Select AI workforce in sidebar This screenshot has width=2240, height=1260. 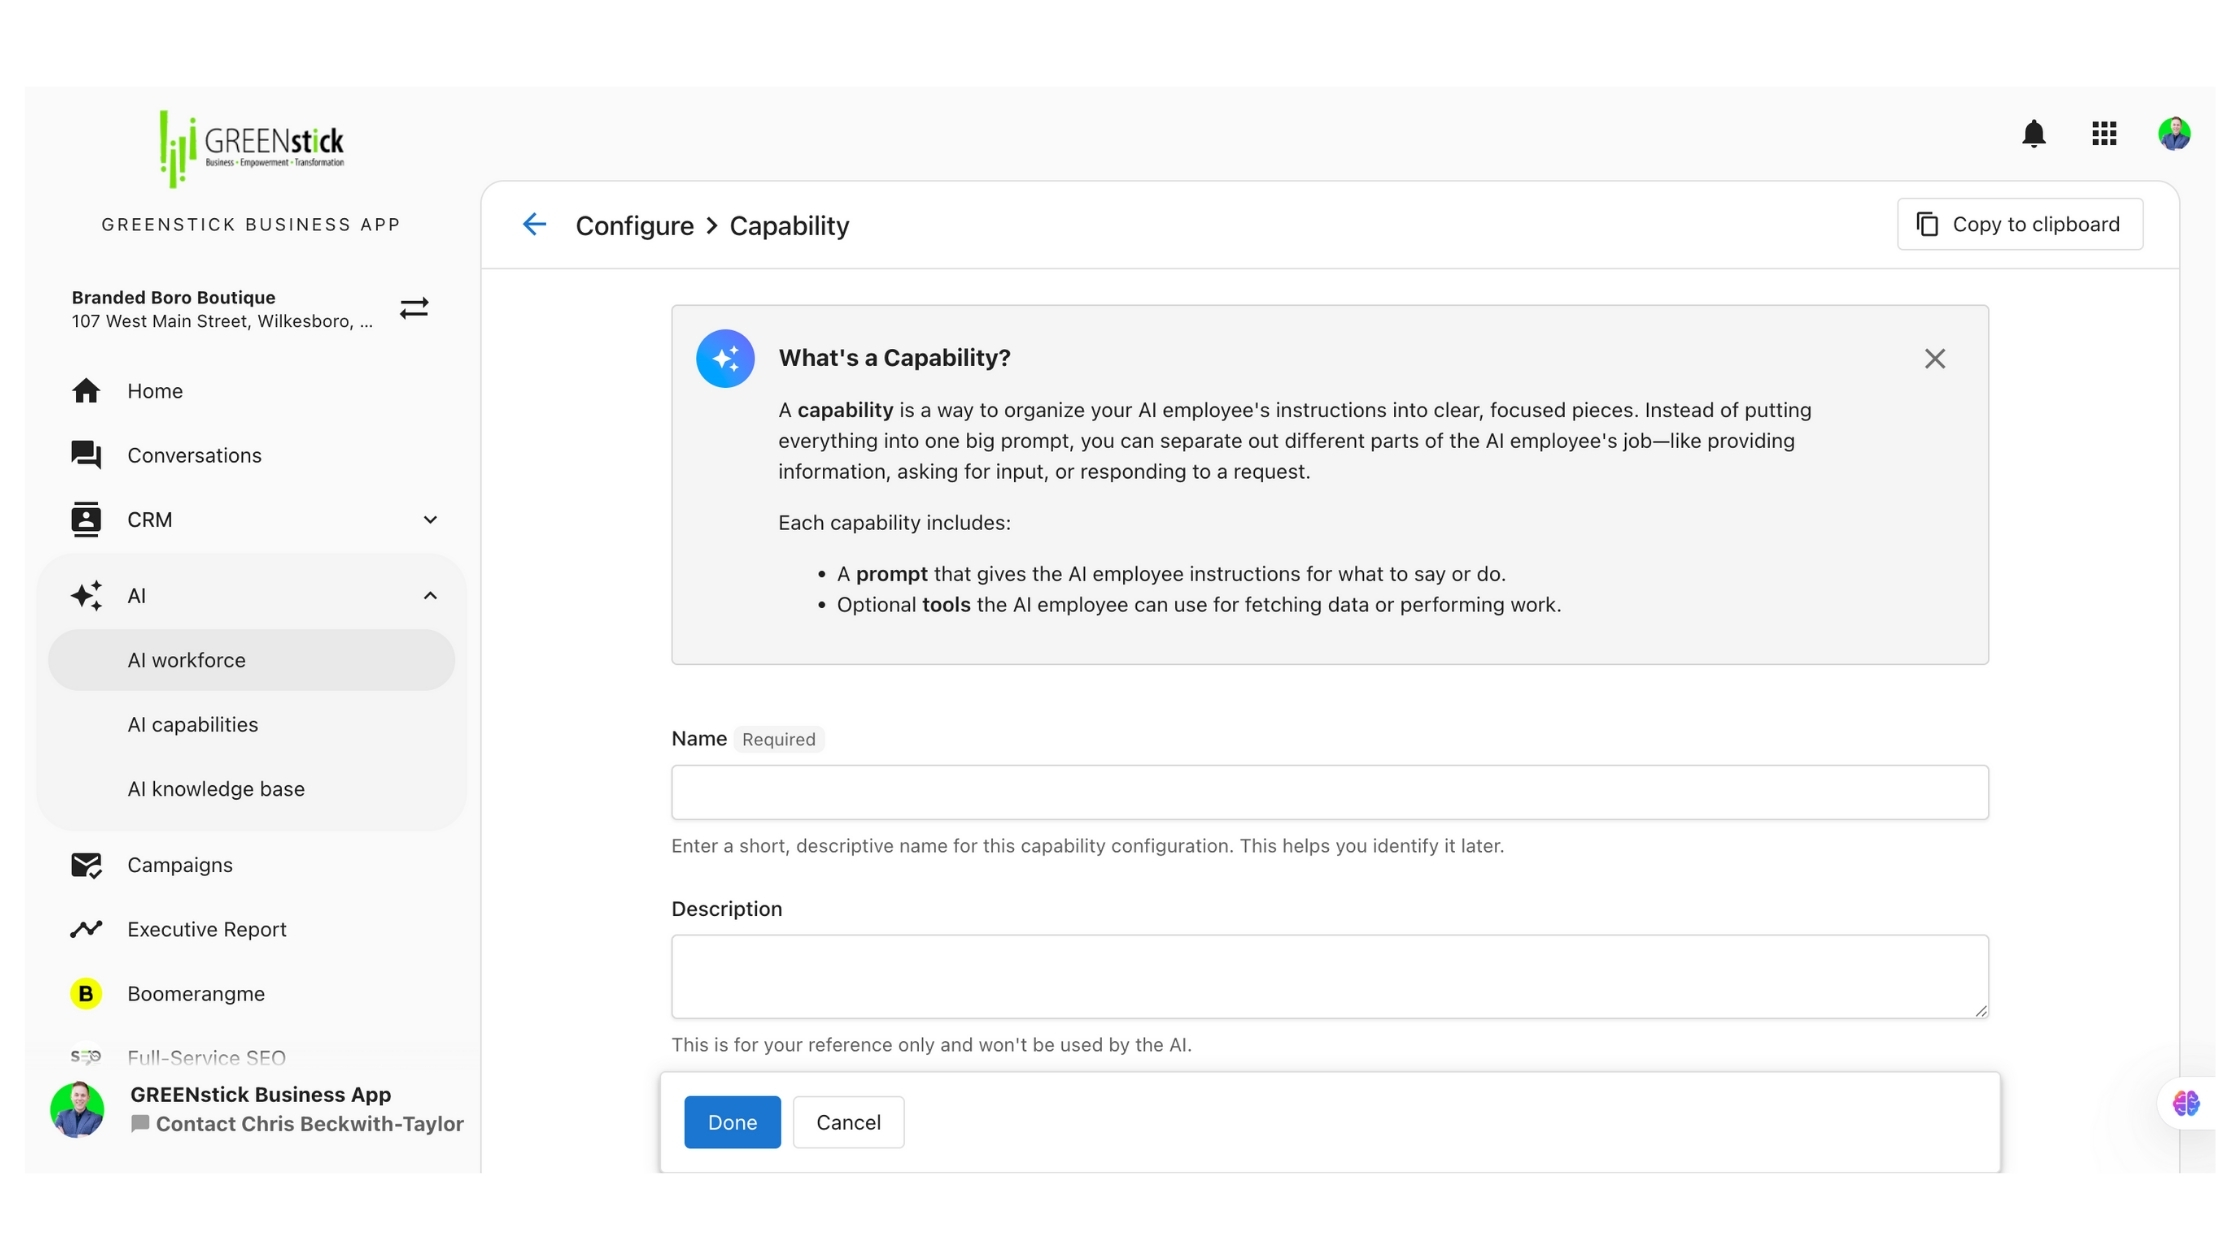tap(186, 660)
